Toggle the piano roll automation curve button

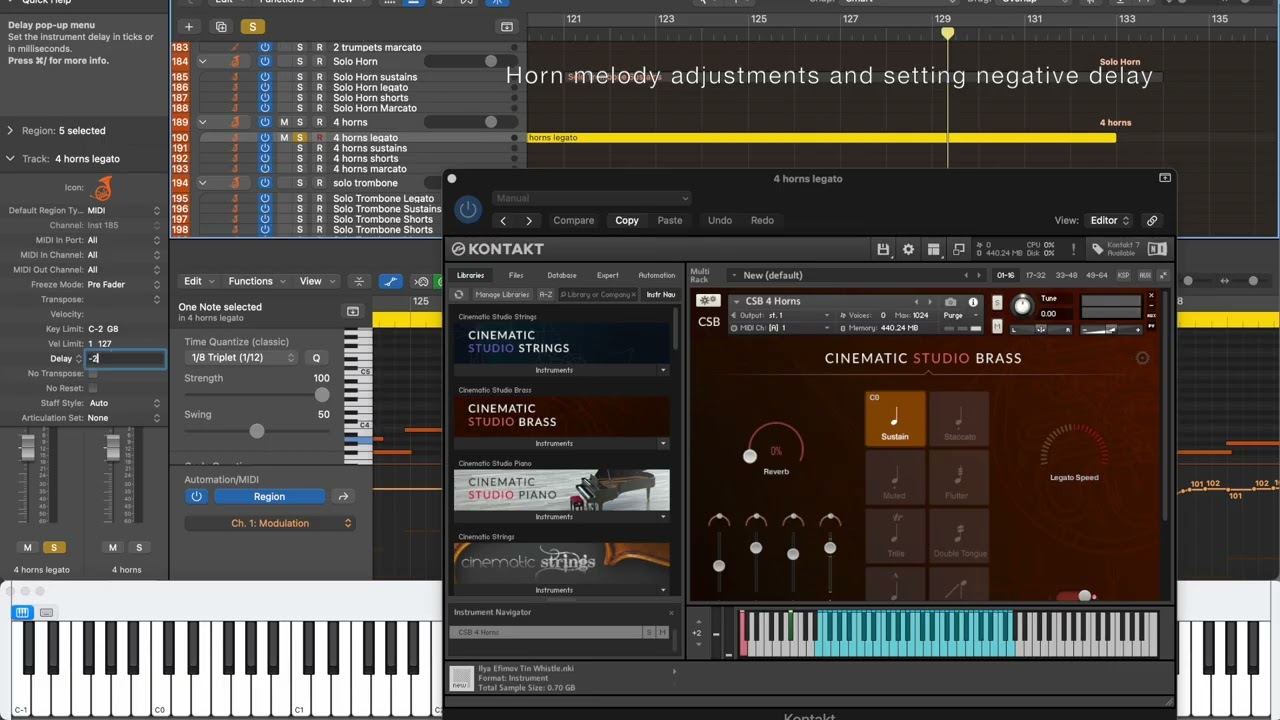click(x=391, y=282)
